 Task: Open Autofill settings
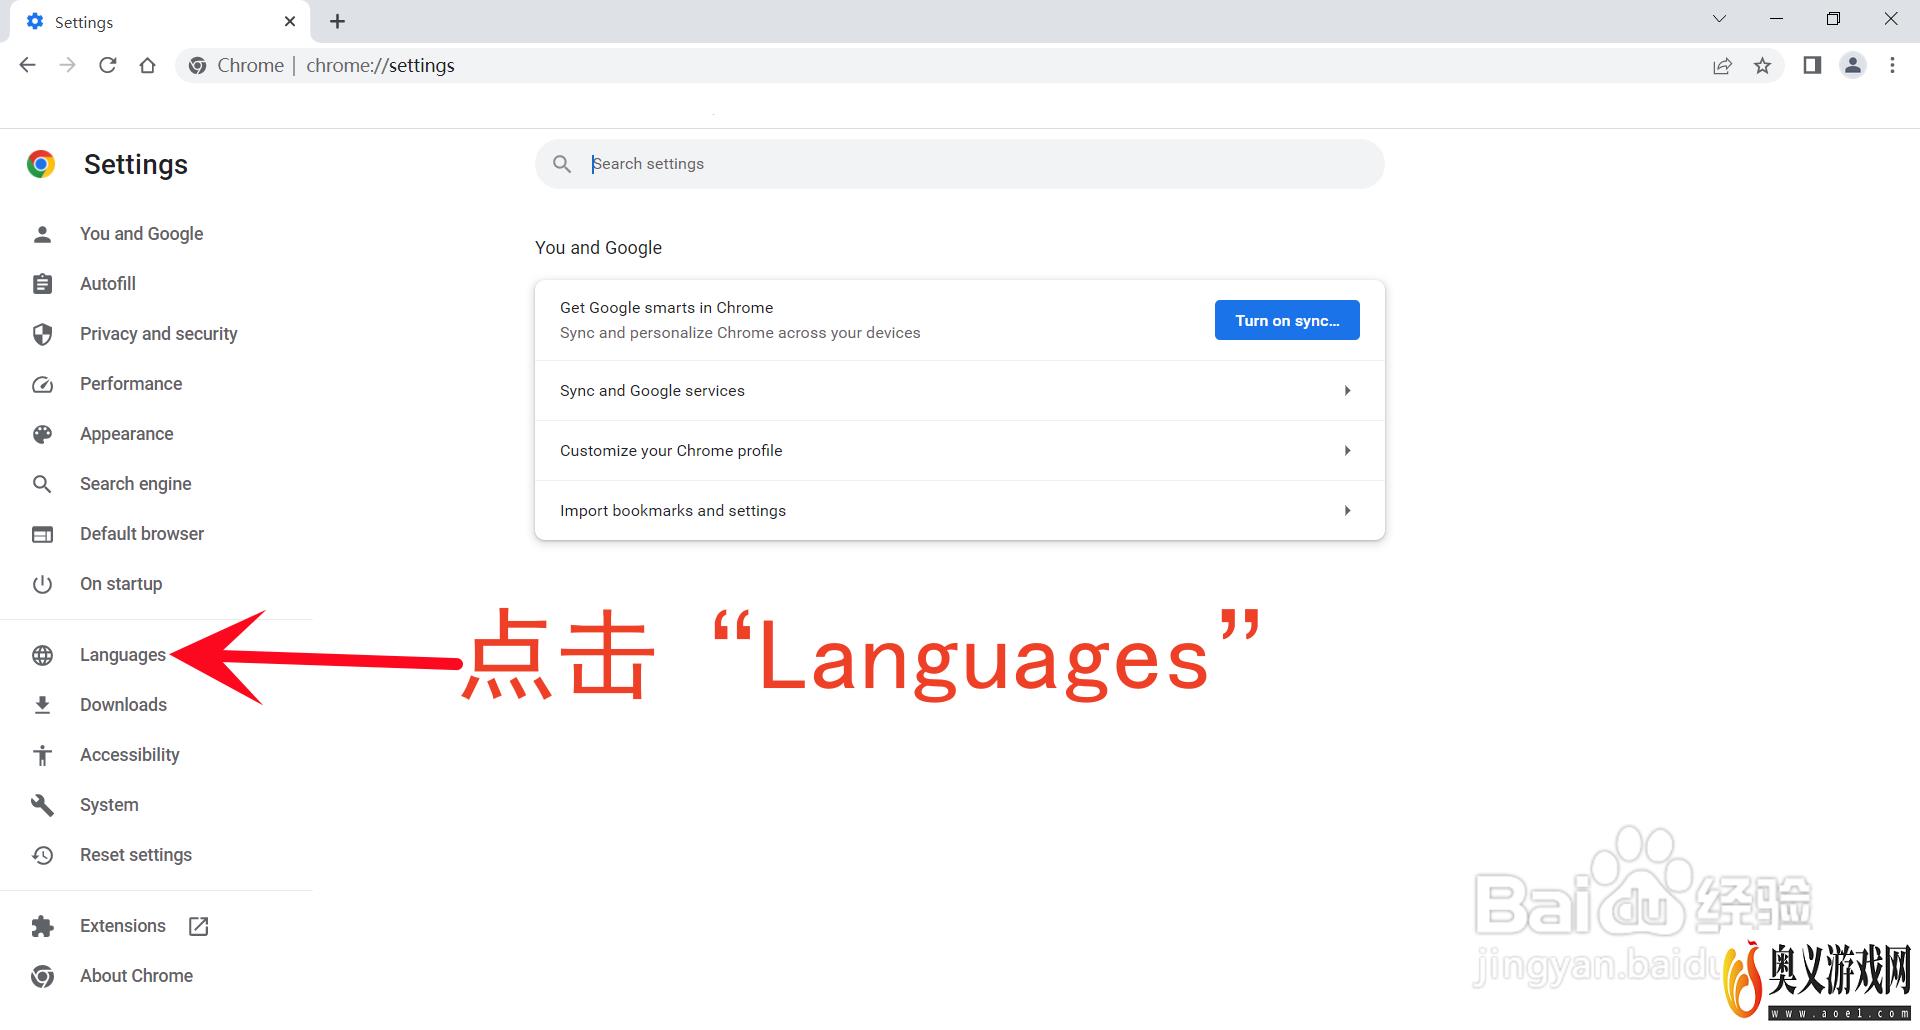(x=107, y=284)
